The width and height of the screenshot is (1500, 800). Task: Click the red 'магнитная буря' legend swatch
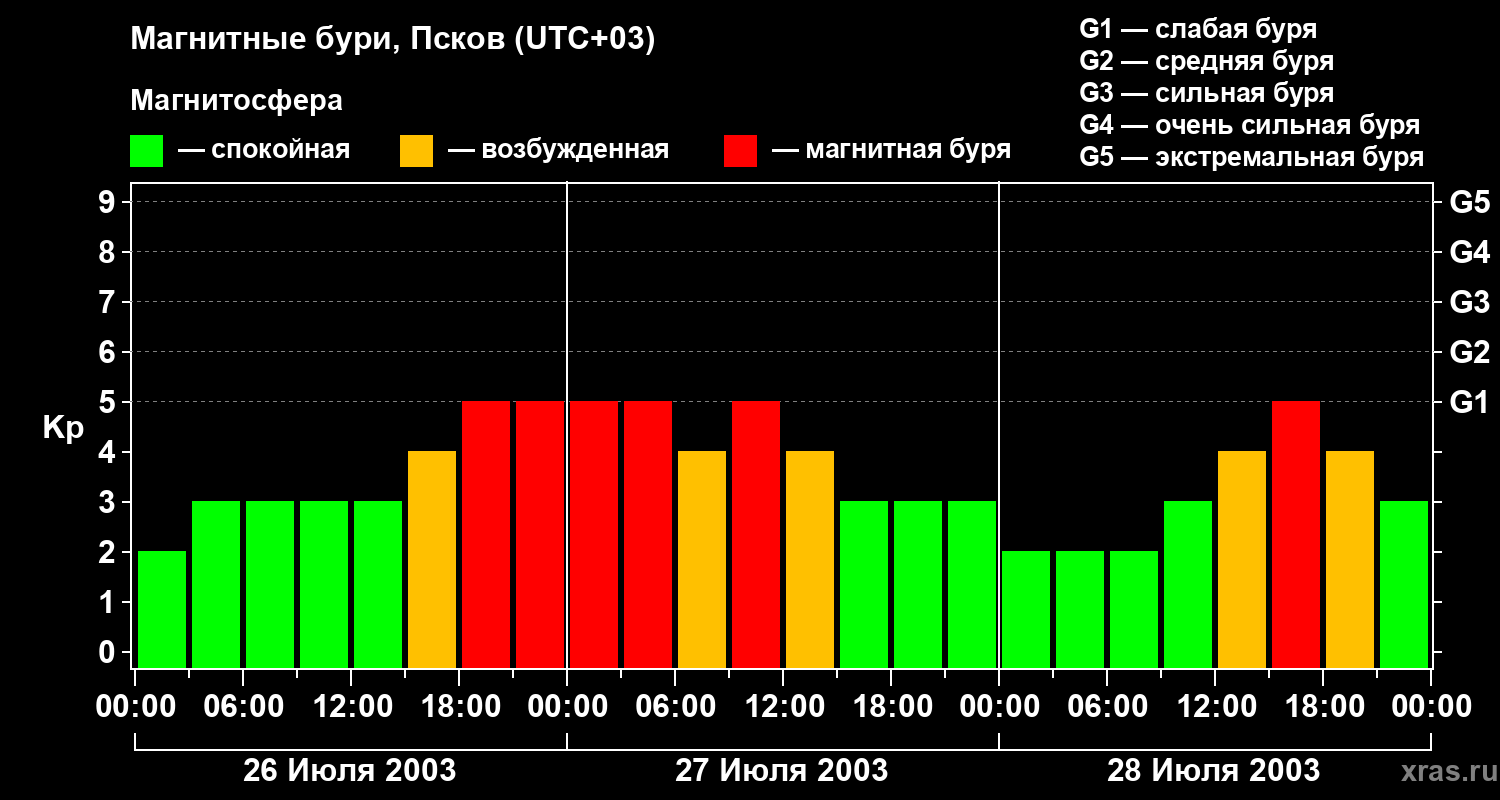[740, 151]
